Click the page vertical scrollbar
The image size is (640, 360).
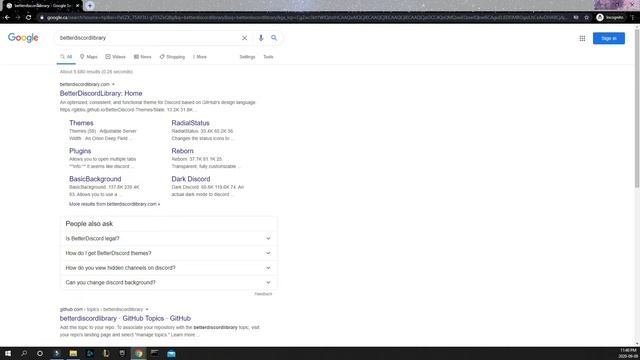(637, 108)
